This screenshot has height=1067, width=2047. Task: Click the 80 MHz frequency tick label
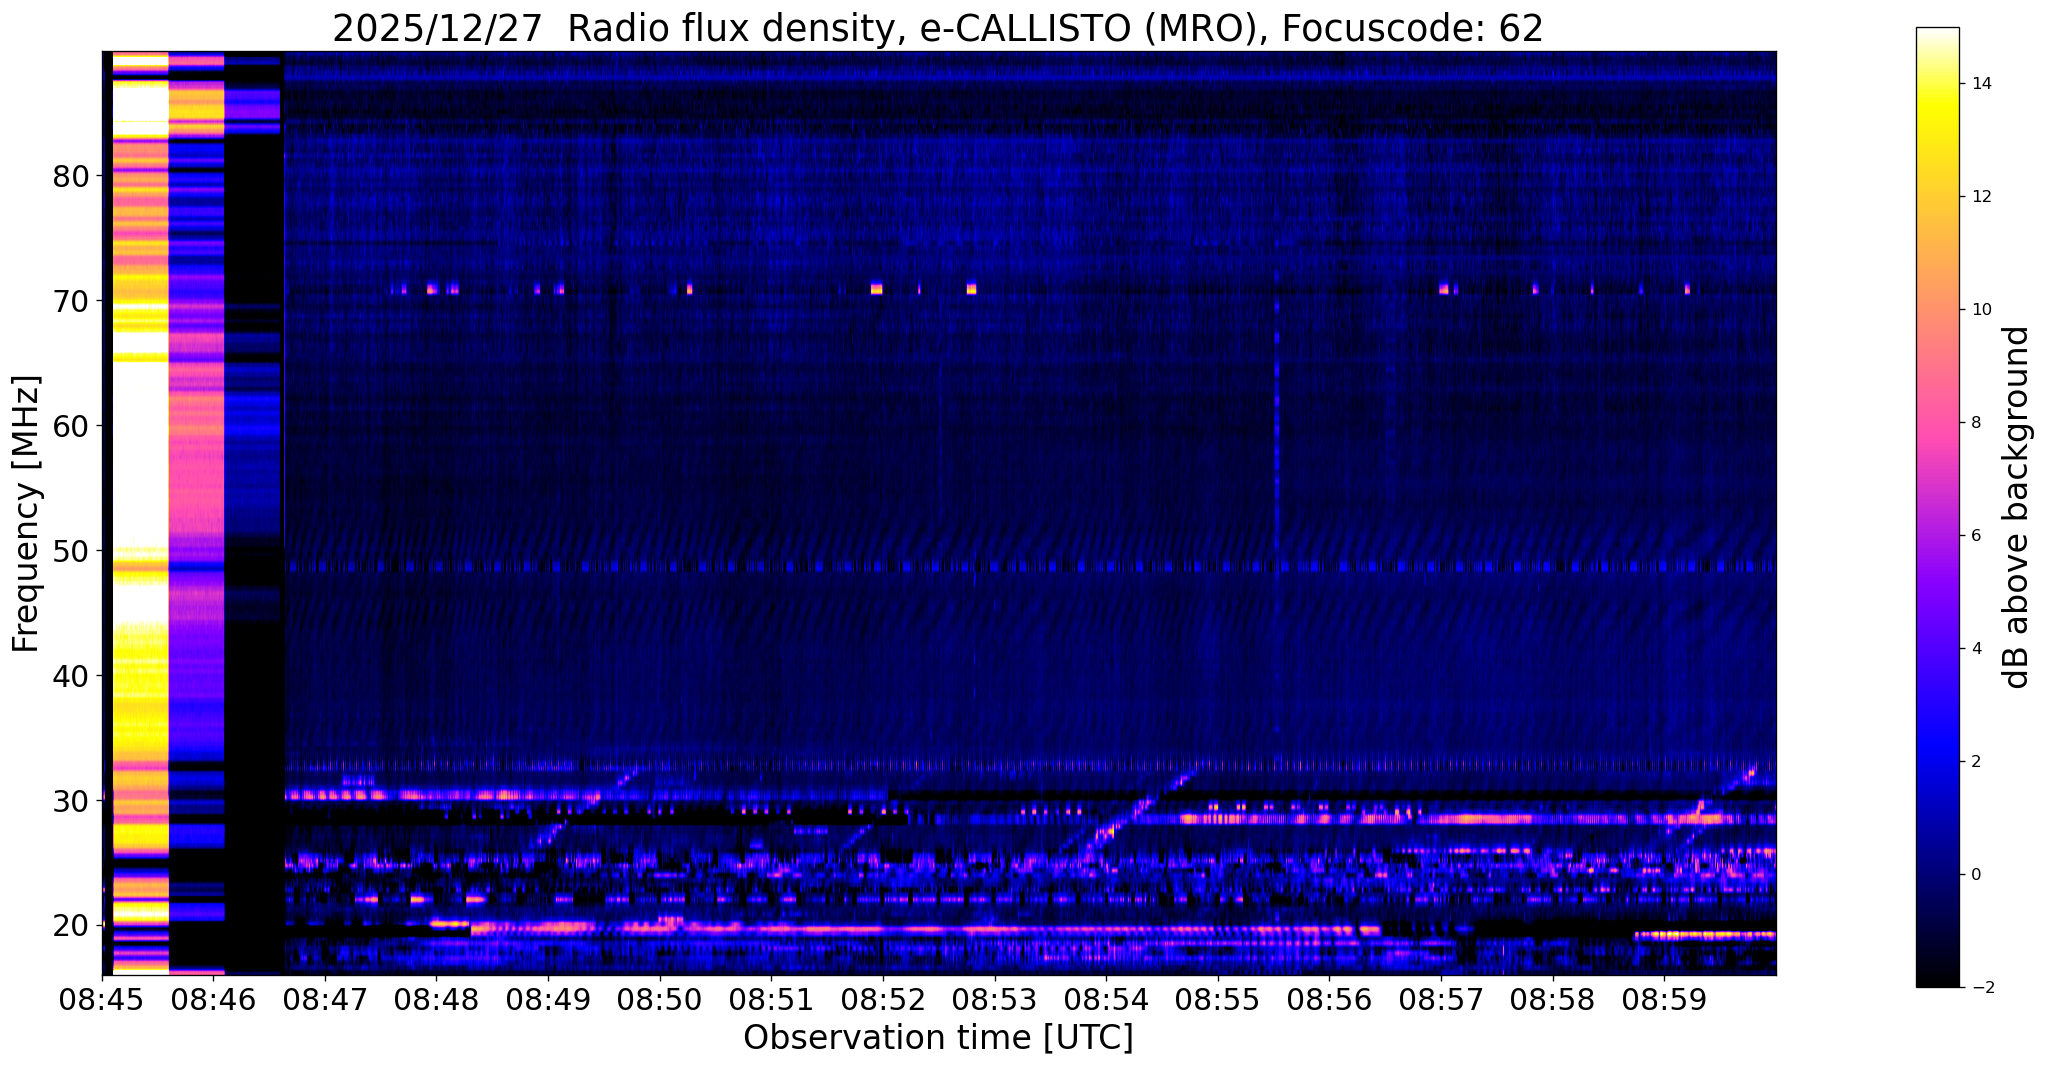pyautogui.click(x=71, y=176)
